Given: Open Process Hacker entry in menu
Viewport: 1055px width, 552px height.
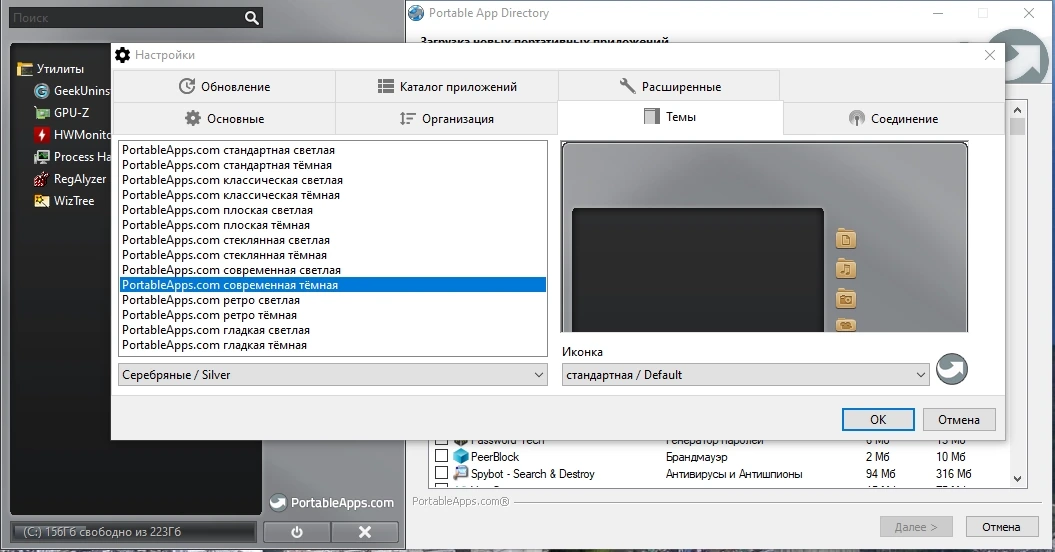Looking at the screenshot, I should [72, 157].
